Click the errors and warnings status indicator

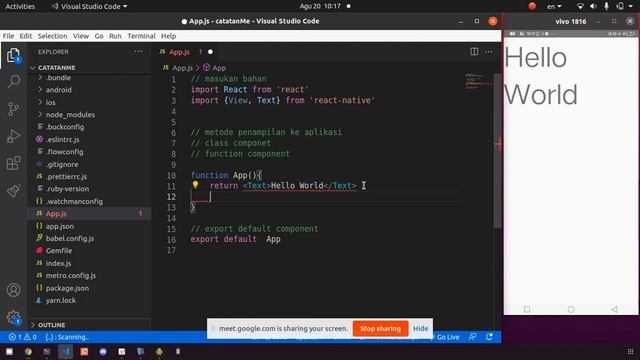pos(22,337)
